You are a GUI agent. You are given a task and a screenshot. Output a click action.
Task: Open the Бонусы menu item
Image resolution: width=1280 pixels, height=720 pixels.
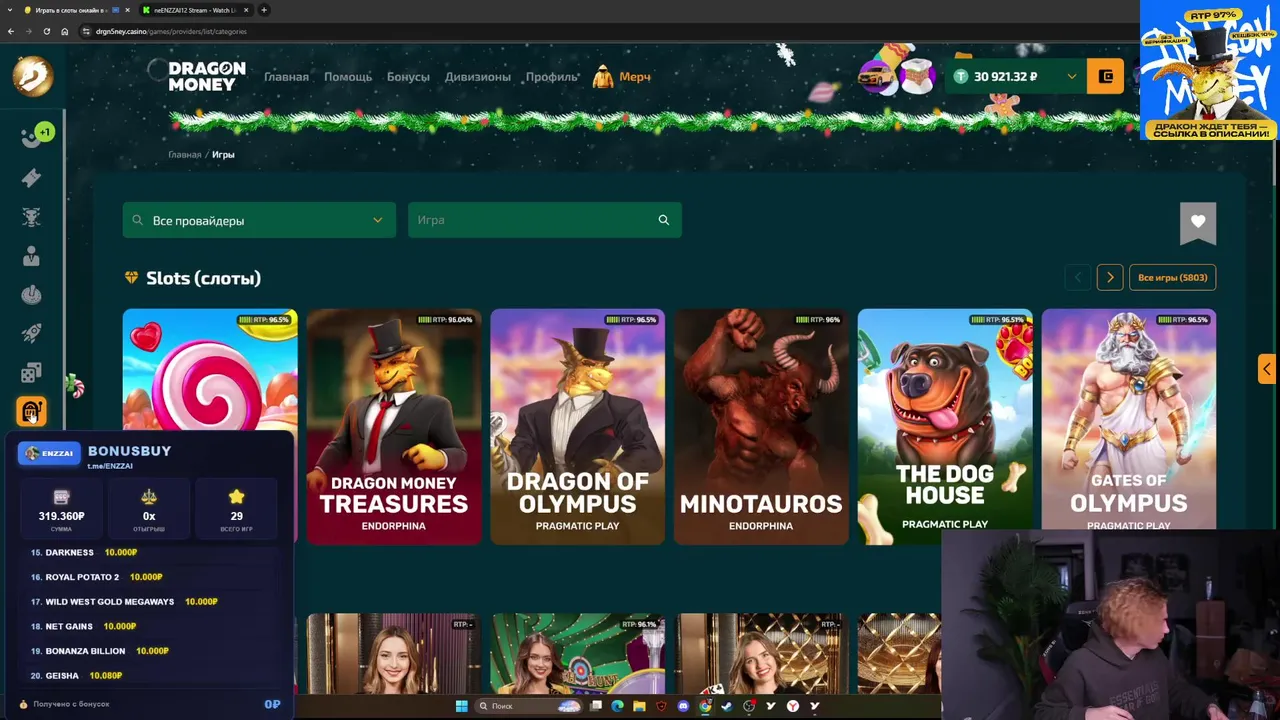tap(408, 77)
